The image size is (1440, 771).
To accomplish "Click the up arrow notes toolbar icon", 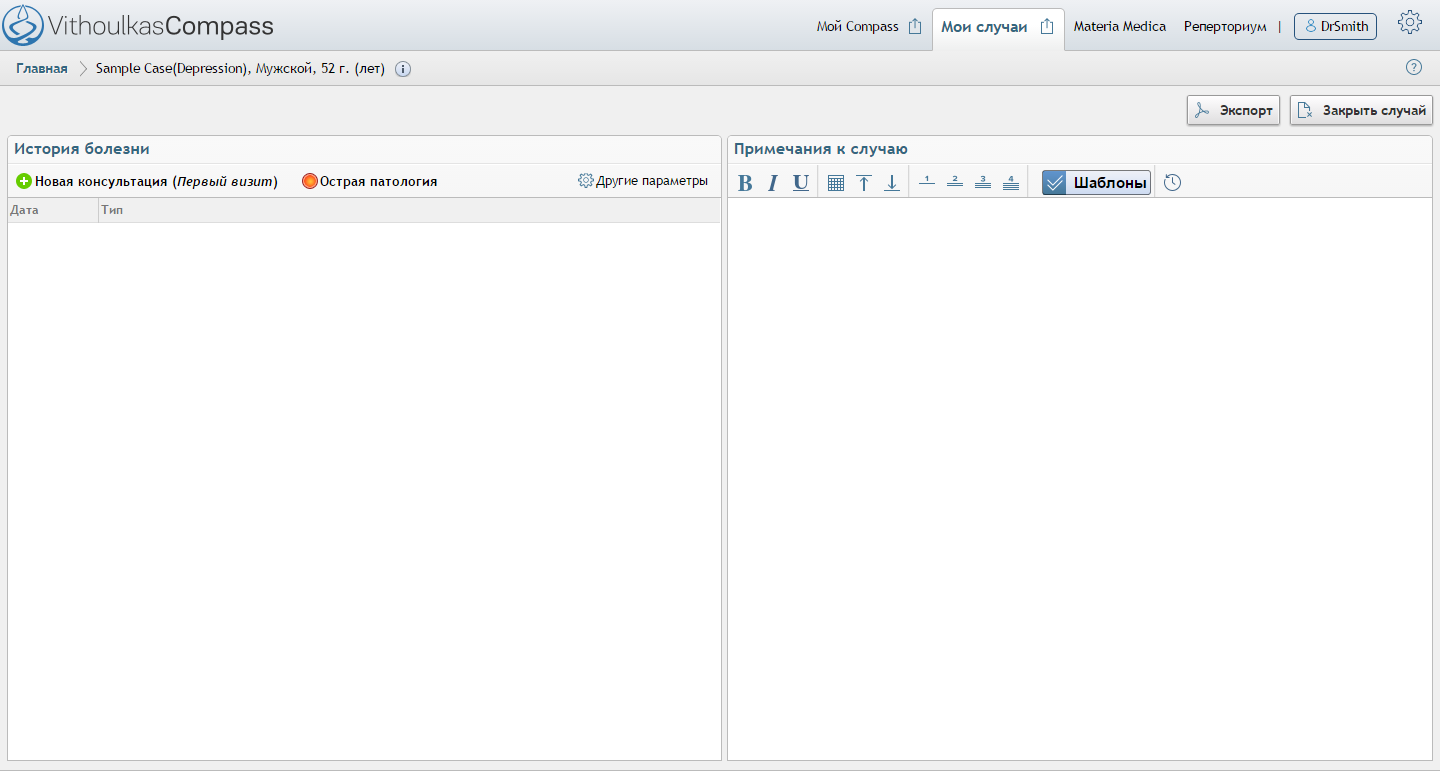I will [864, 183].
